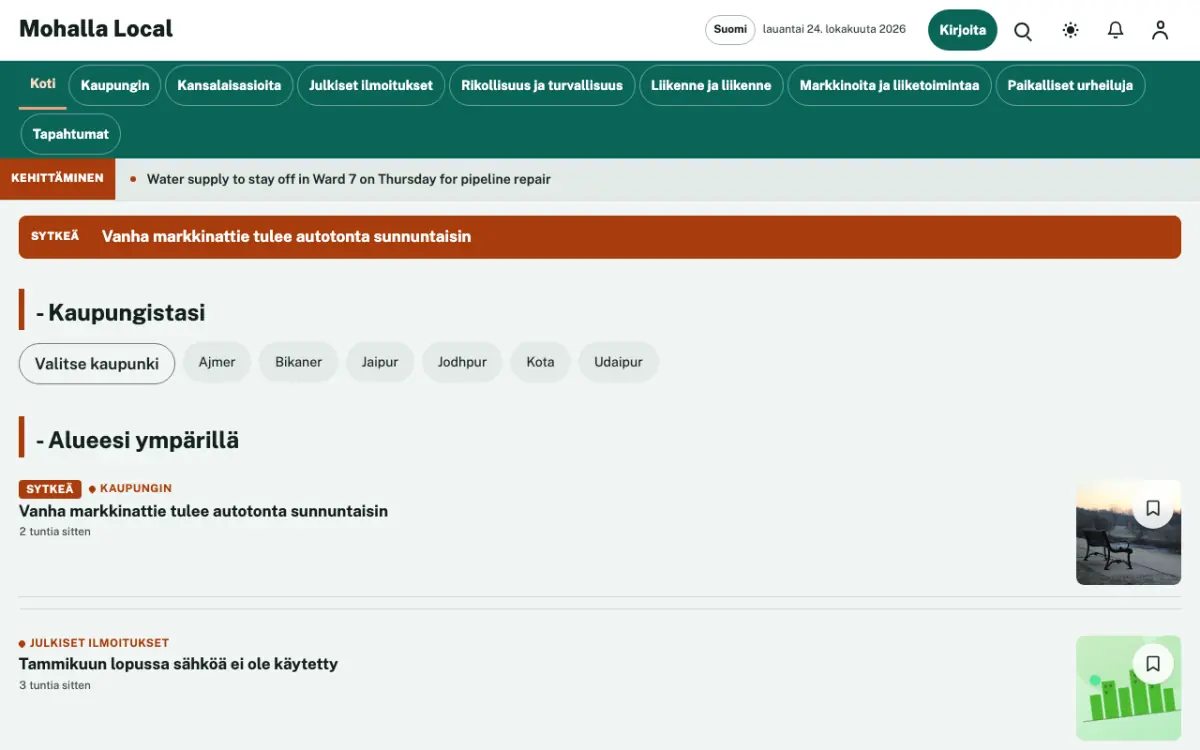This screenshot has width=1200, height=750.
Task: Open Liikenne ja liikenne section
Action: (711, 86)
